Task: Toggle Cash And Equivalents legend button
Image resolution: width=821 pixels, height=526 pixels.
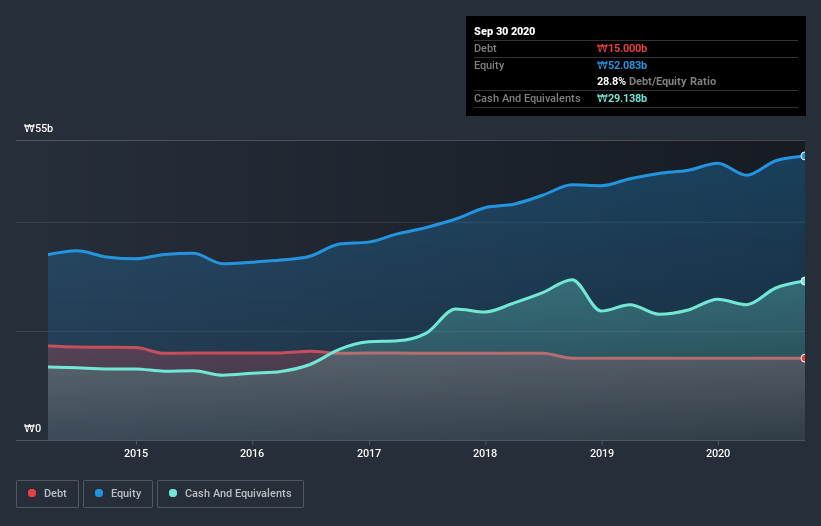Action: [x=230, y=494]
